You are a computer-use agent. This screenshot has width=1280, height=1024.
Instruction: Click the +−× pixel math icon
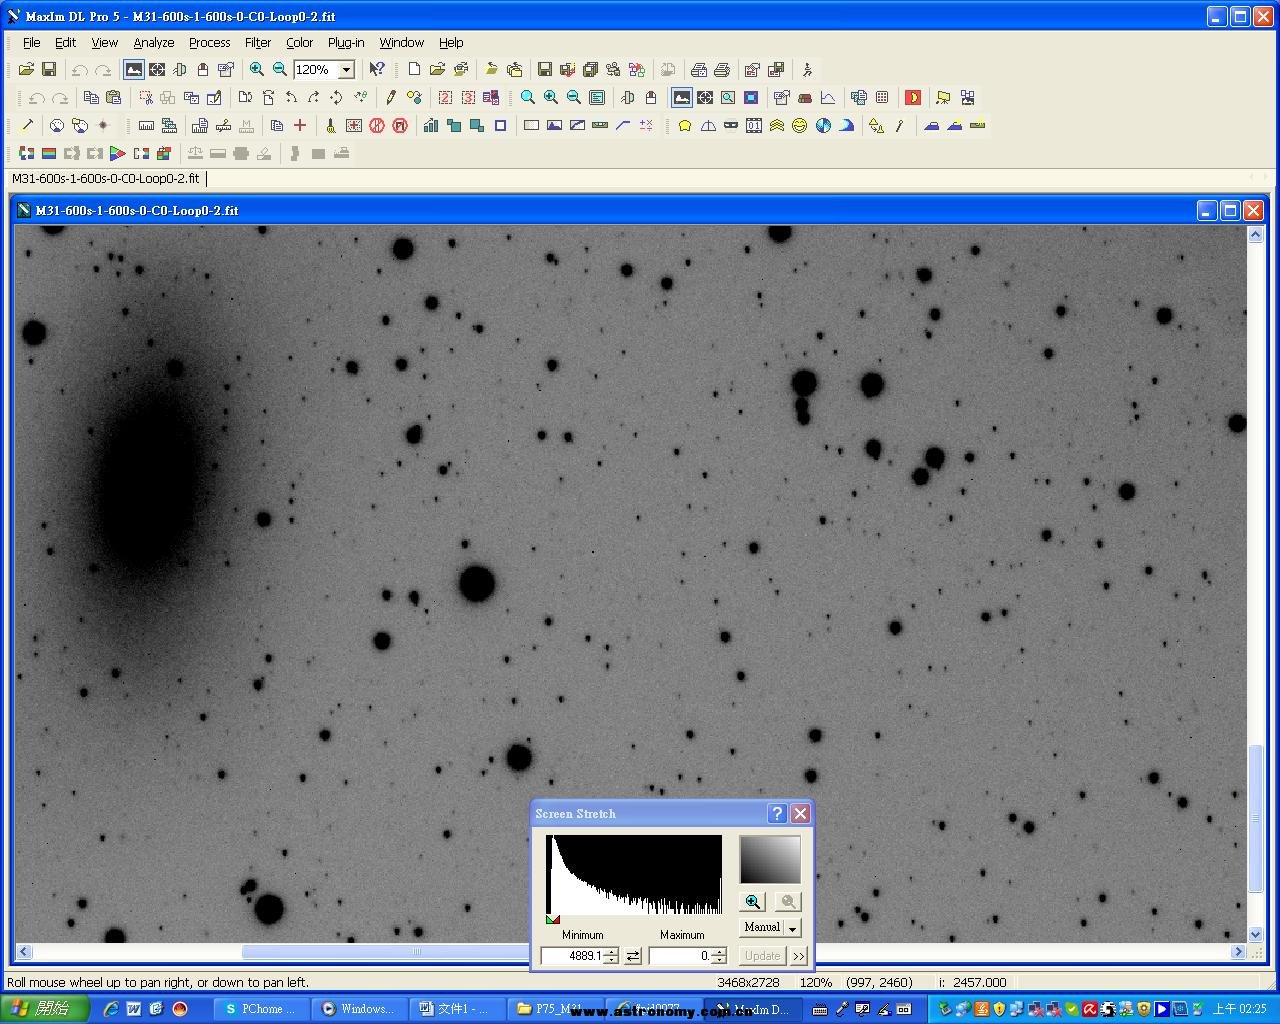pyautogui.click(x=646, y=125)
